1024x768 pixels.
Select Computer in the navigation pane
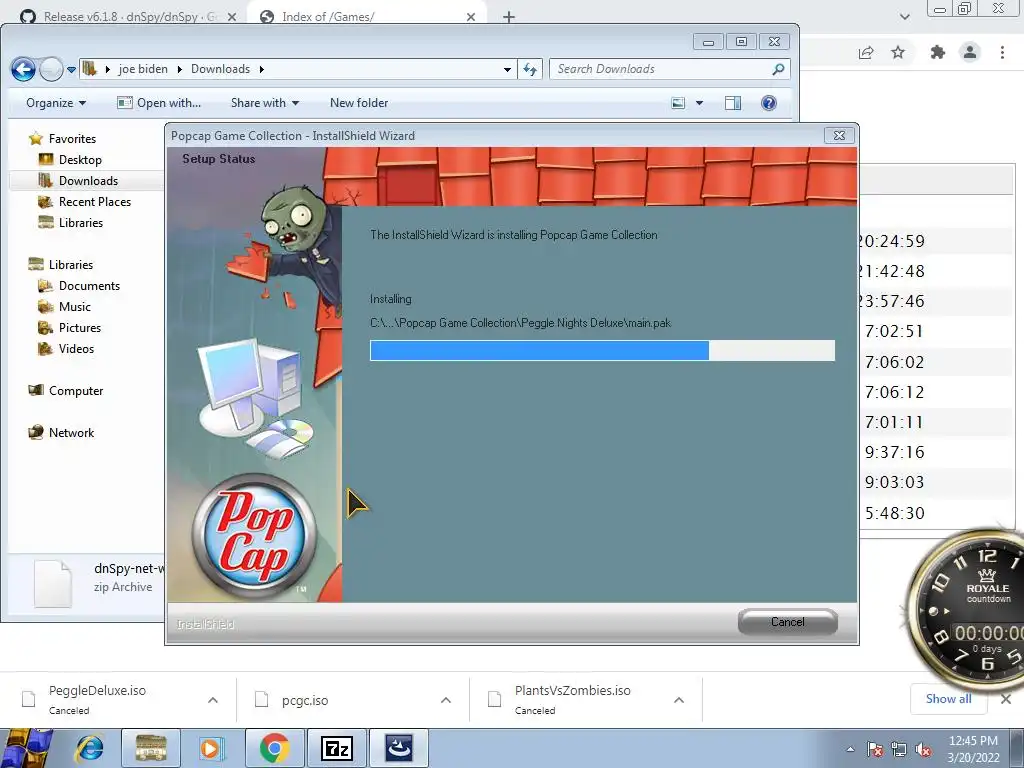76,391
